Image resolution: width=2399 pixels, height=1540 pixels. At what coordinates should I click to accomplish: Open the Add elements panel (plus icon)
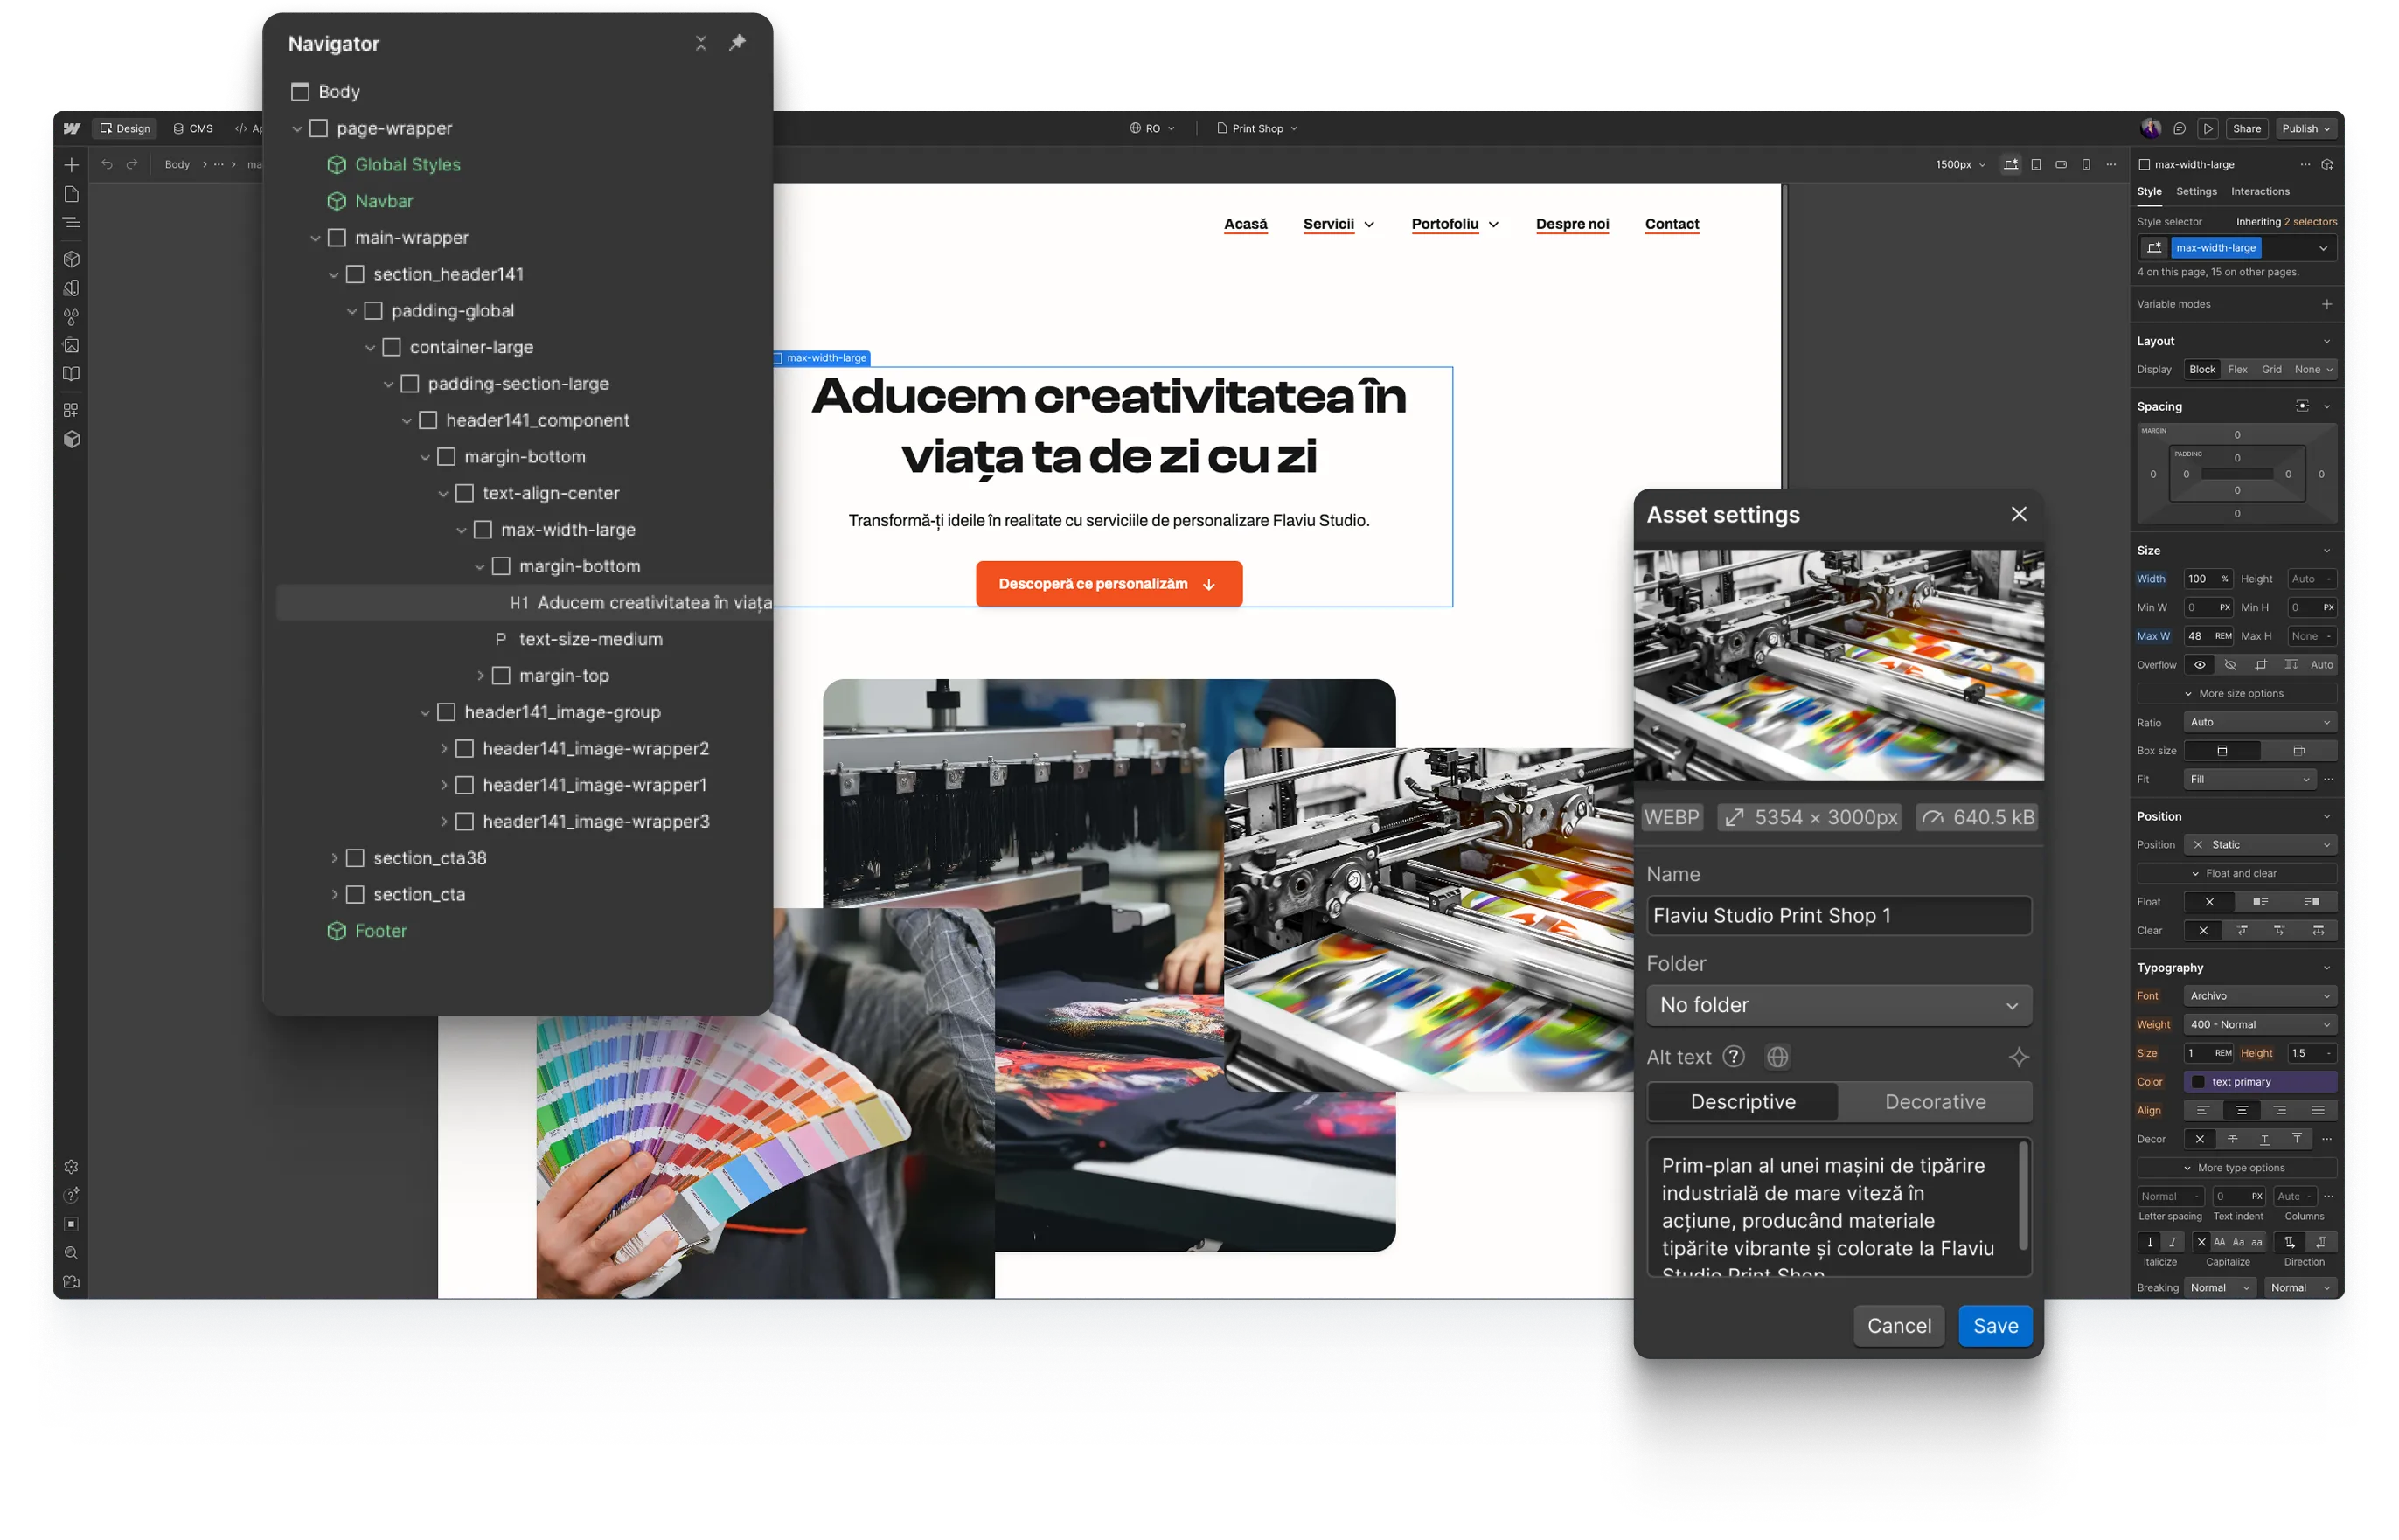click(x=71, y=165)
